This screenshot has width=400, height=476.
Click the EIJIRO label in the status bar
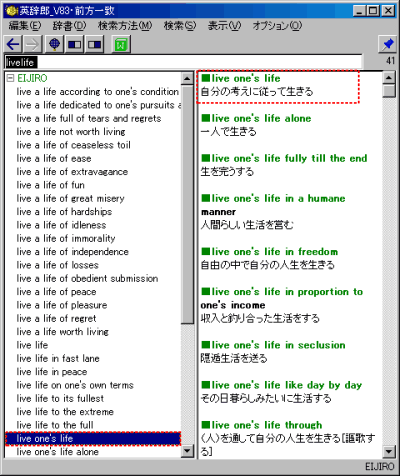point(380,466)
